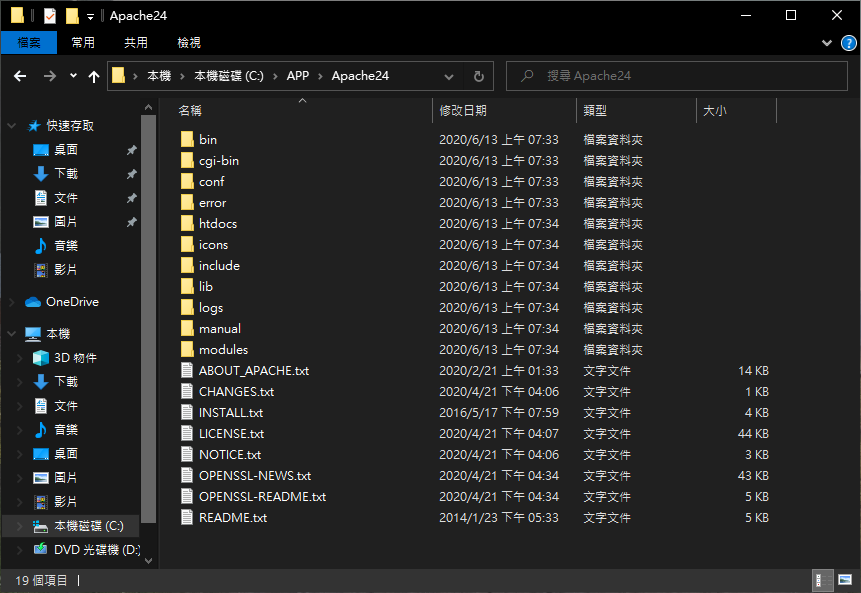861x593 pixels.
Task: Select the cgi-bin folder icon
Action: 187,160
